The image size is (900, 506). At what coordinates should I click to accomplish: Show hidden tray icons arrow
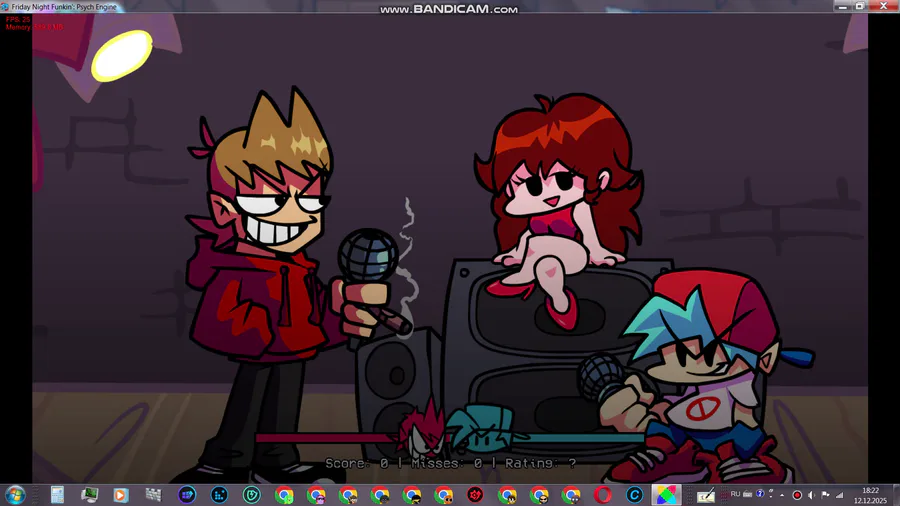(x=782, y=495)
